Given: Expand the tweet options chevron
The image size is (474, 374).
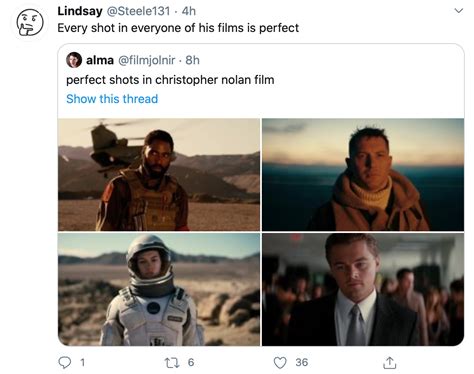Looking at the screenshot, I should click(x=459, y=11).
